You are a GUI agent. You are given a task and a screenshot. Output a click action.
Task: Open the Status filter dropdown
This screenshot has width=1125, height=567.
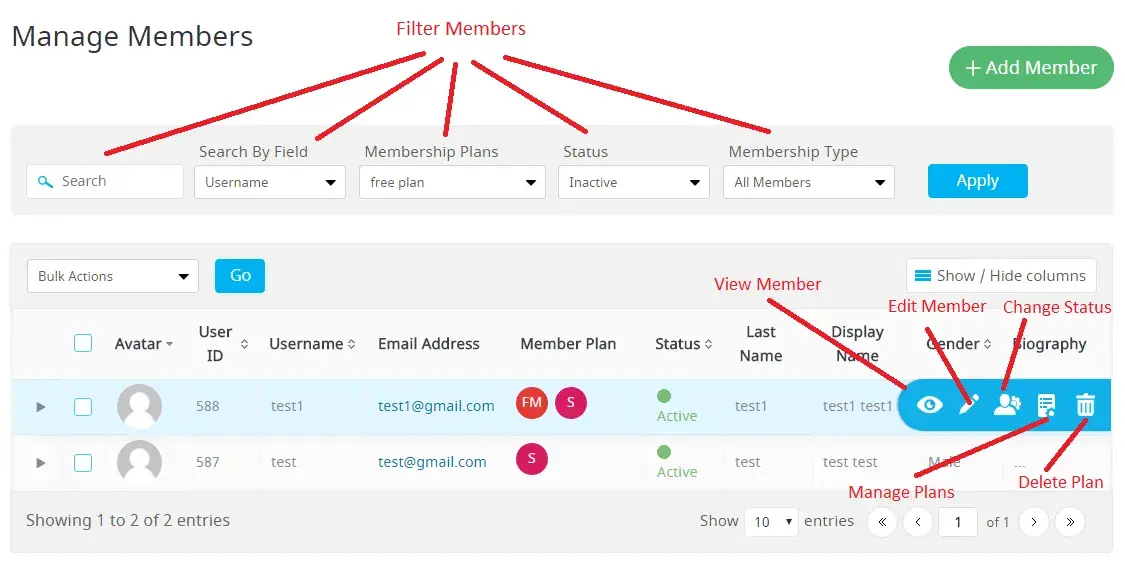633,182
